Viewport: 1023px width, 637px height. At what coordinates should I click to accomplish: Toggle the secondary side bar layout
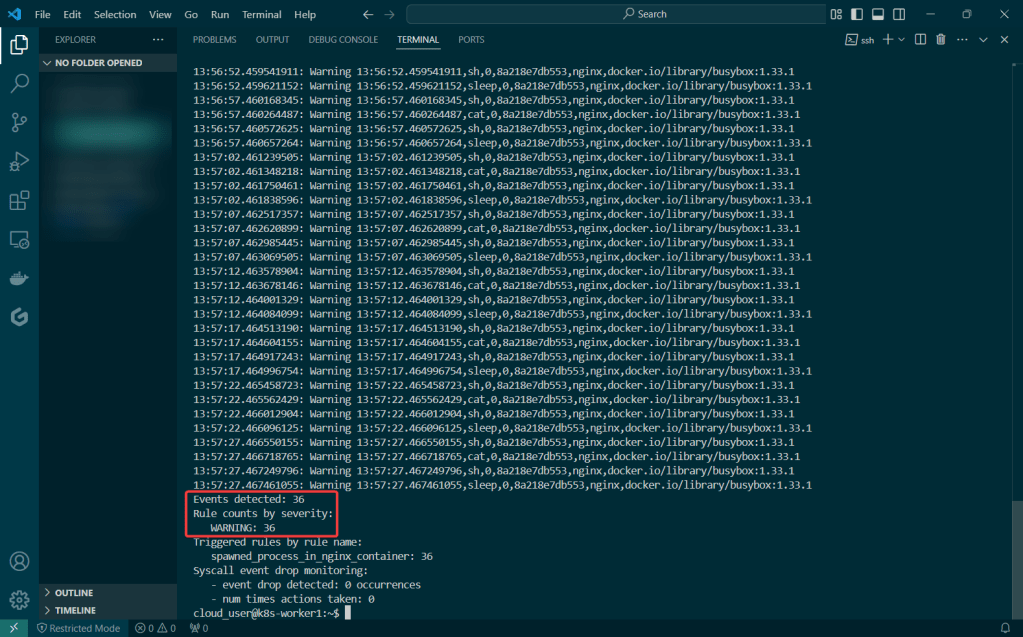tap(899, 15)
